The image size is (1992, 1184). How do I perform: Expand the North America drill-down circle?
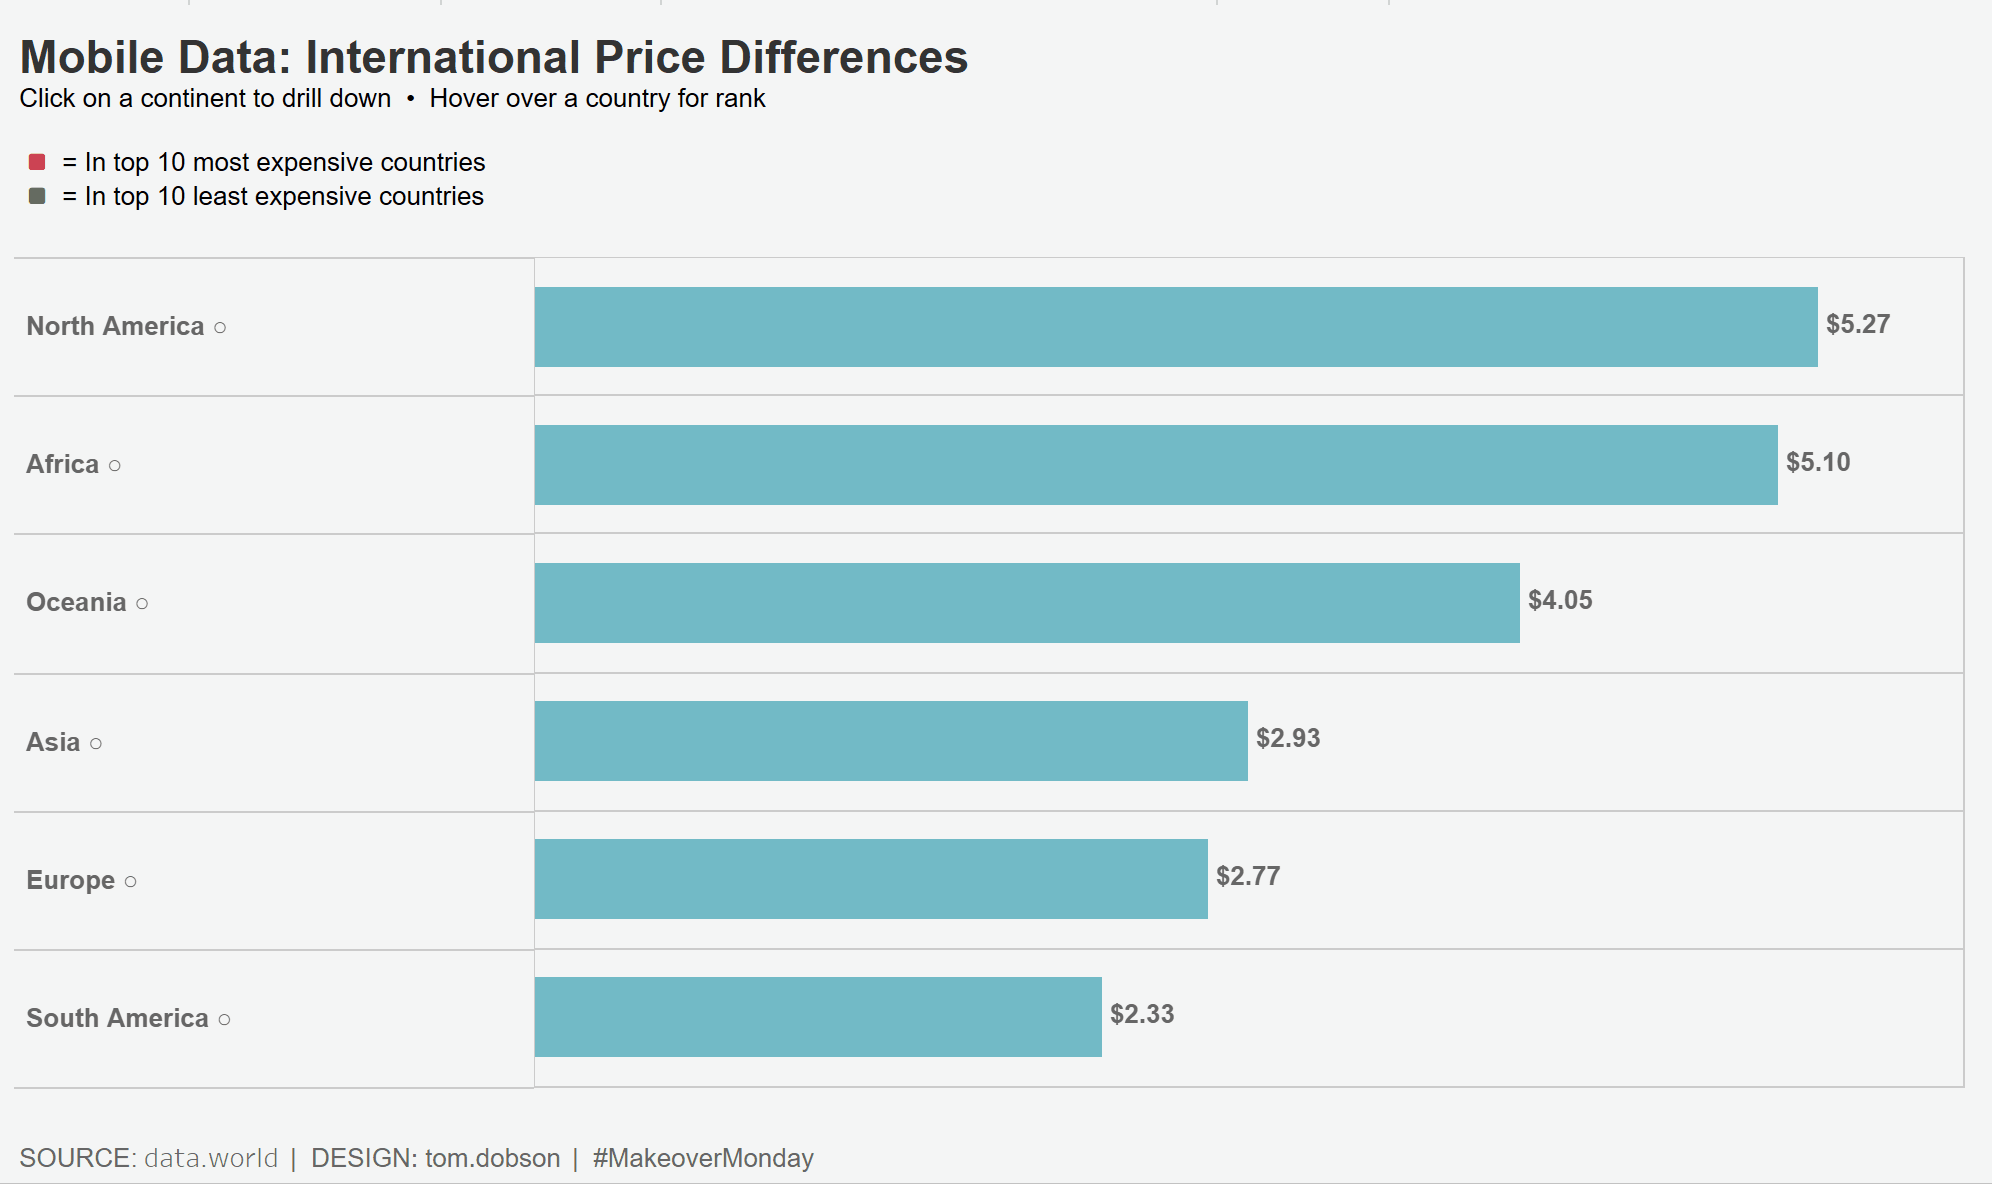pyautogui.click(x=220, y=328)
